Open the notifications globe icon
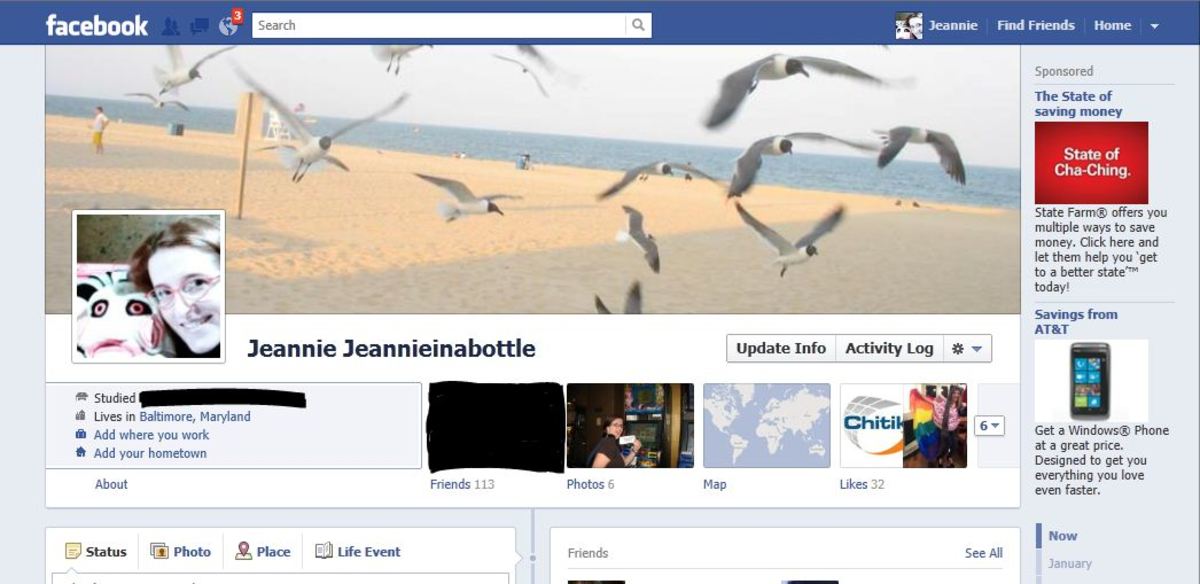 click(227, 26)
